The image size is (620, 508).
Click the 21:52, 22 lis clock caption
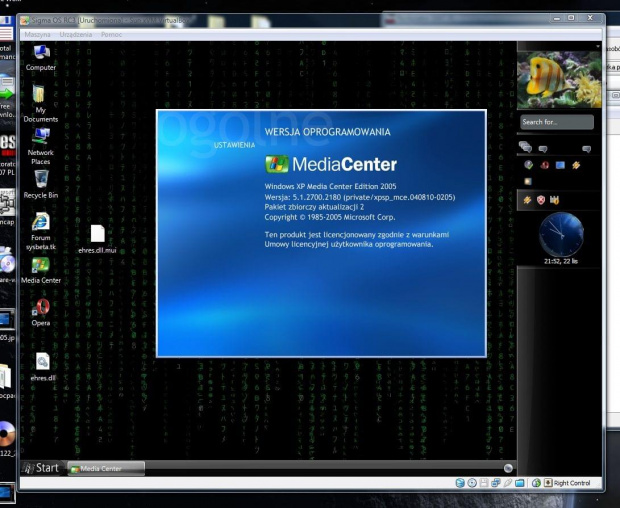coord(561,261)
